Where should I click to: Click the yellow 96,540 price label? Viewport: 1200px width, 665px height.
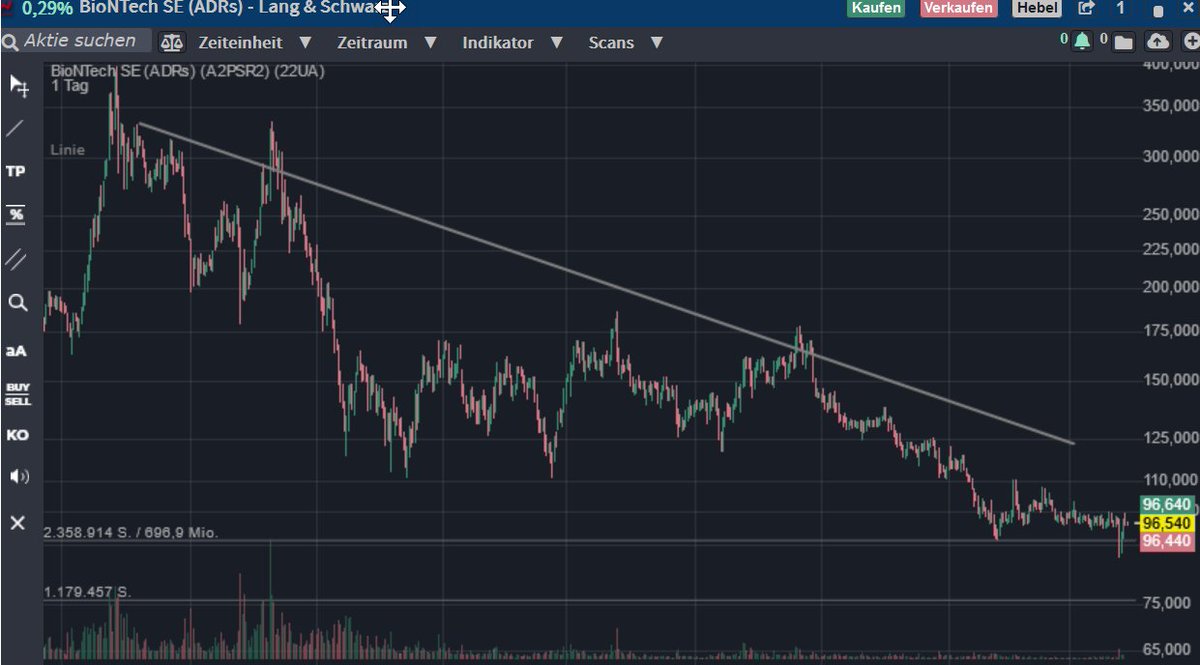1166,523
